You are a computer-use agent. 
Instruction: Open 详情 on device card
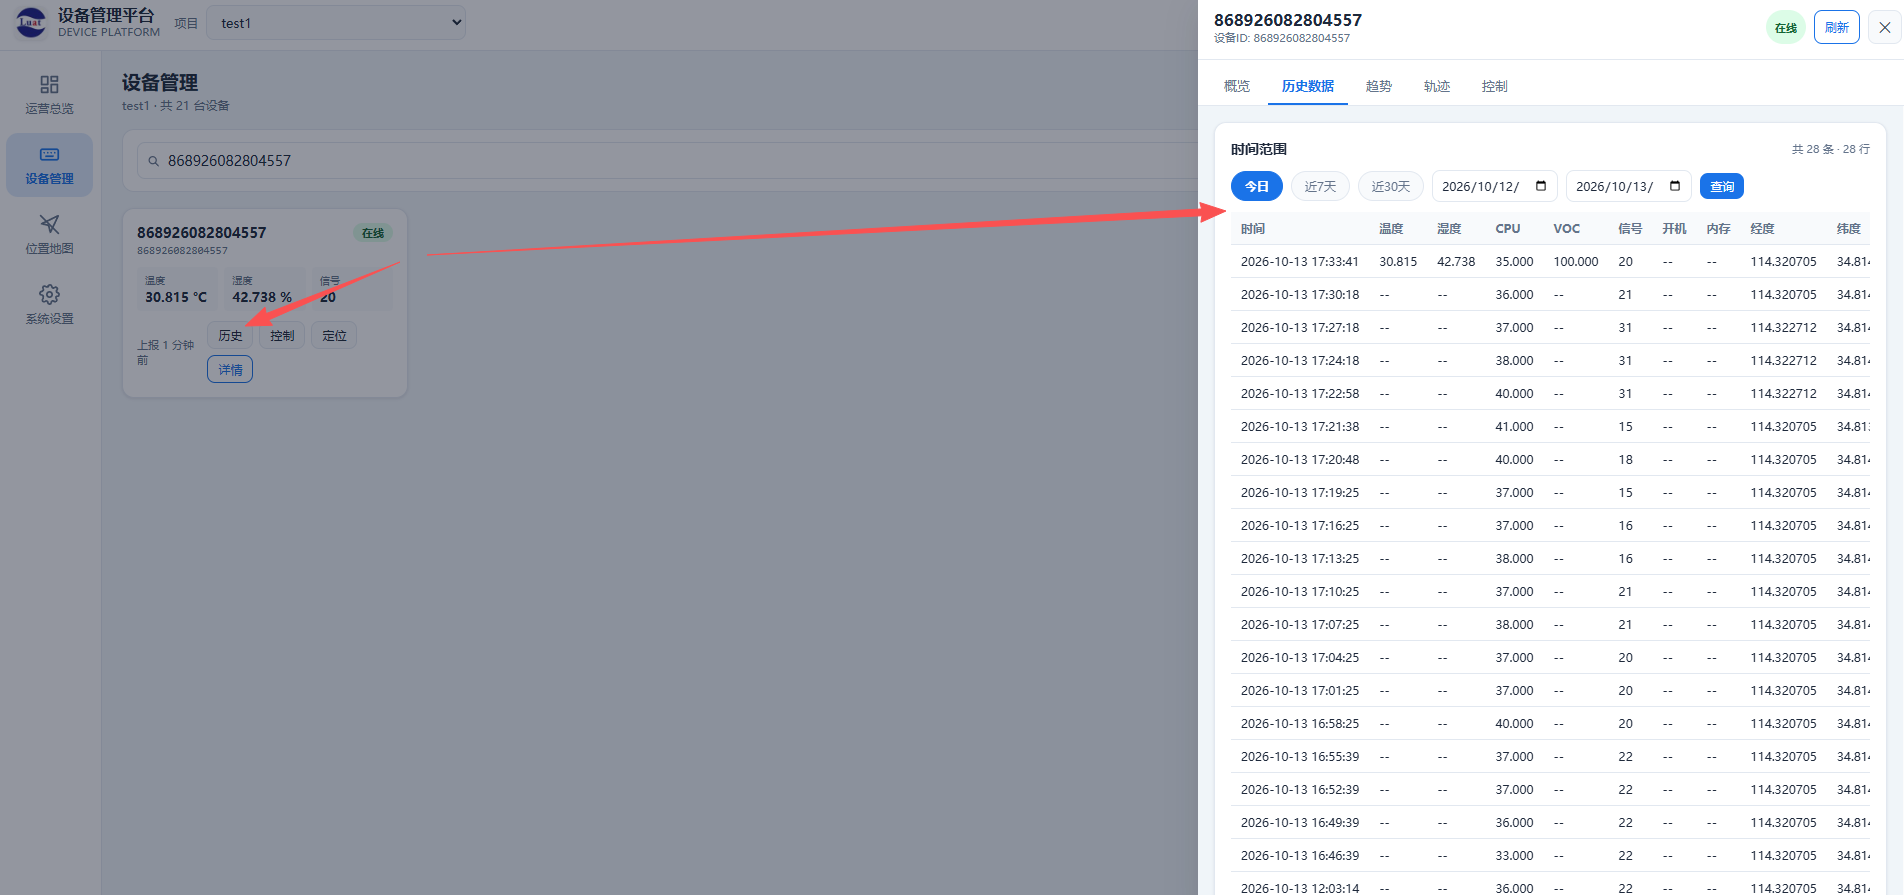coord(230,370)
